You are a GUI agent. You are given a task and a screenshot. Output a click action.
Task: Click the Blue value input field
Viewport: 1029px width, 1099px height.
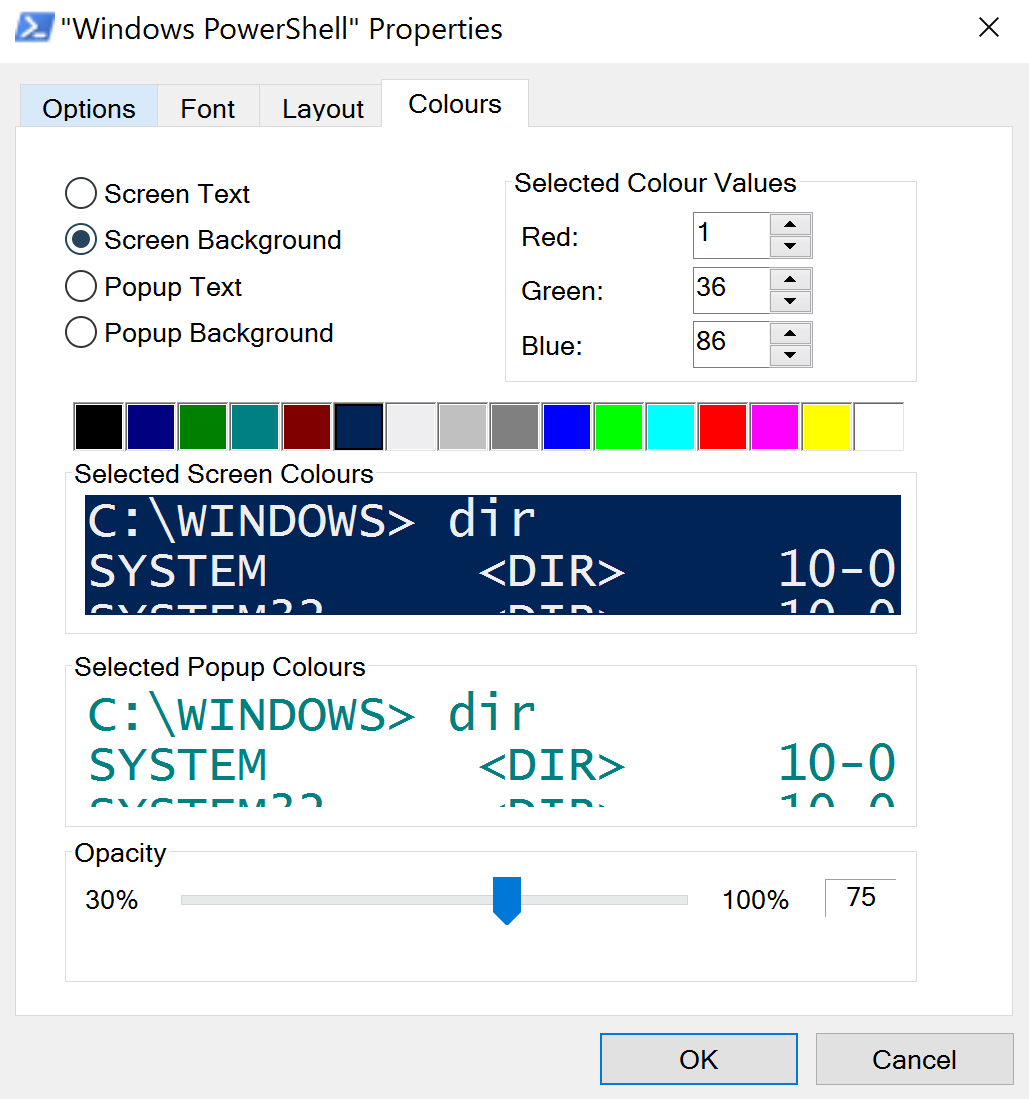(x=731, y=344)
